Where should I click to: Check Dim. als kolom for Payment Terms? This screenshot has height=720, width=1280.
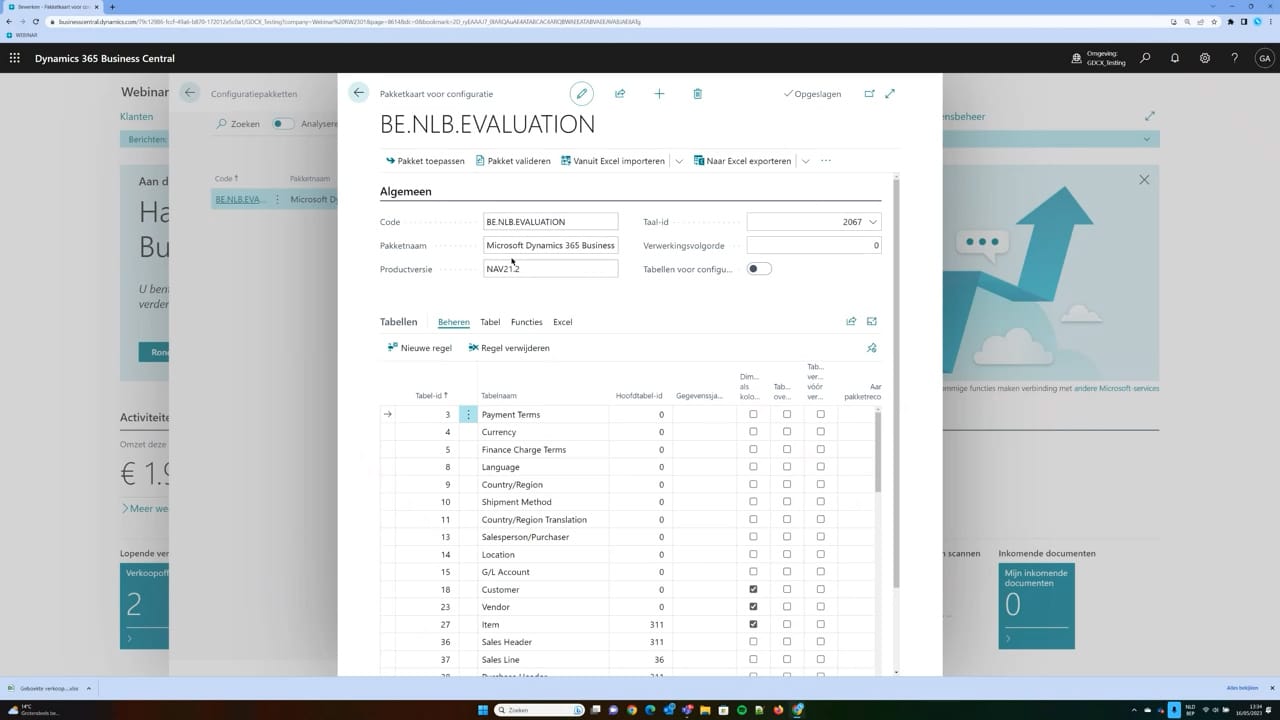753,414
